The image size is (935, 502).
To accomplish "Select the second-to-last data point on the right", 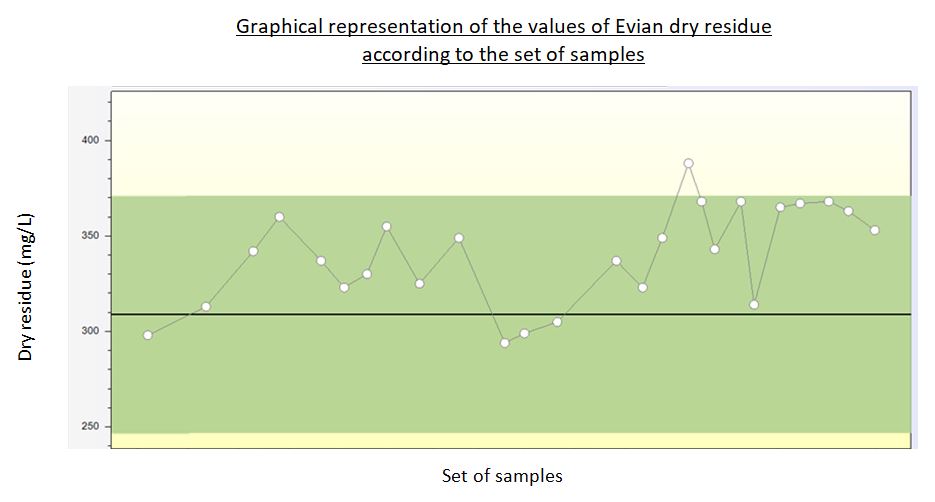I will (848, 211).
